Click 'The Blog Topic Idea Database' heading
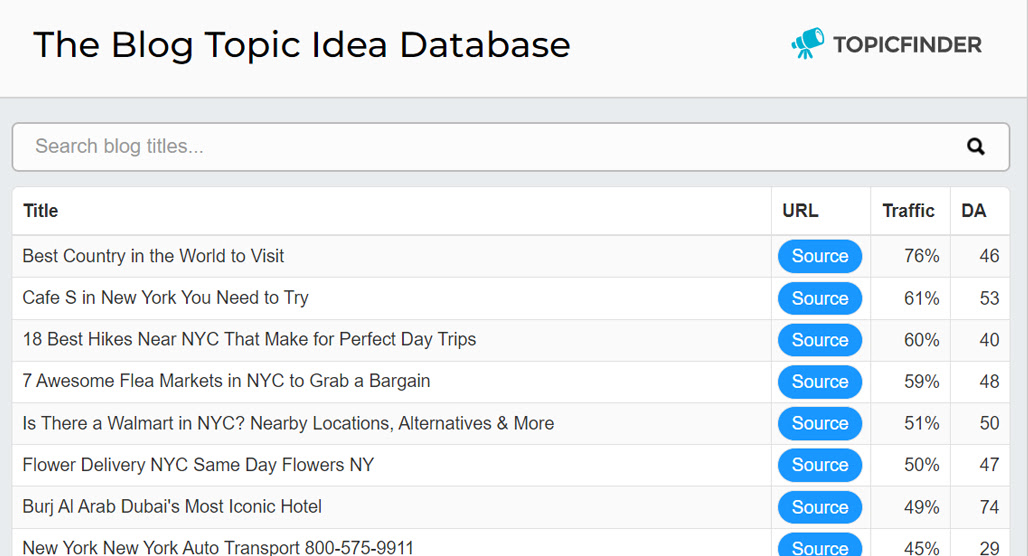 coord(302,45)
